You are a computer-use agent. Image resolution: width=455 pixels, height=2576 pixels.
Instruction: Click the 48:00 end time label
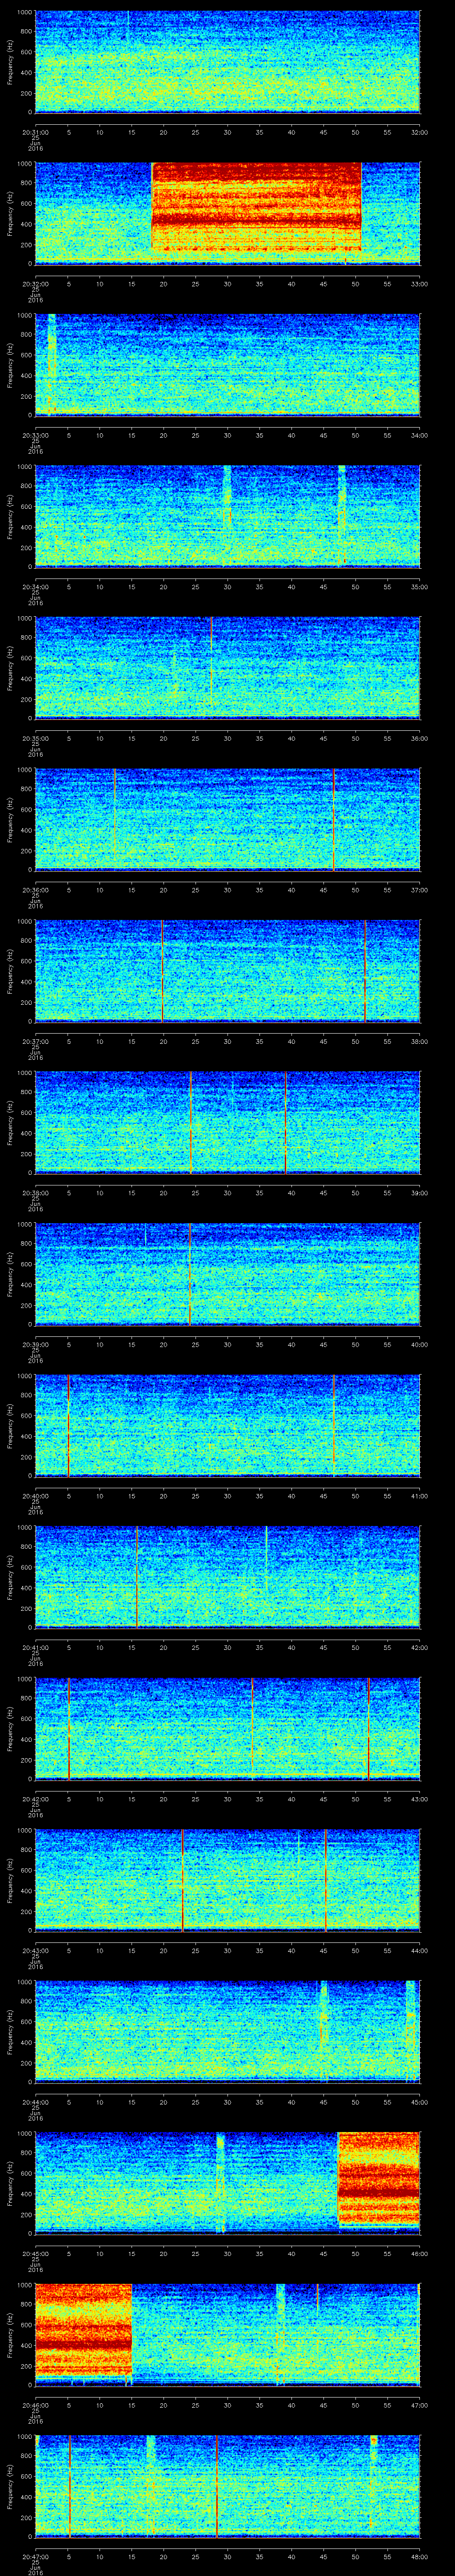(419, 2556)
